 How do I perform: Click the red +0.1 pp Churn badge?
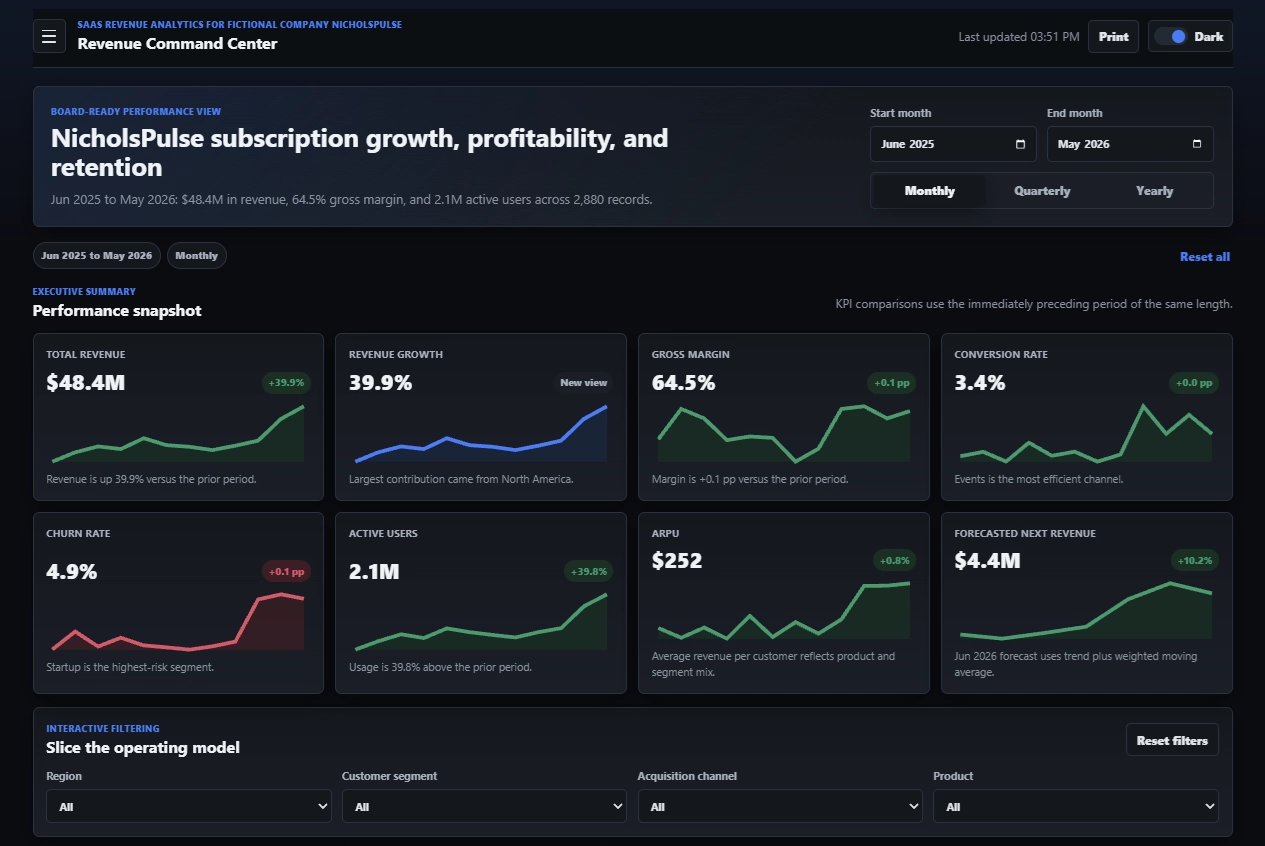click(x=286, y=571)
